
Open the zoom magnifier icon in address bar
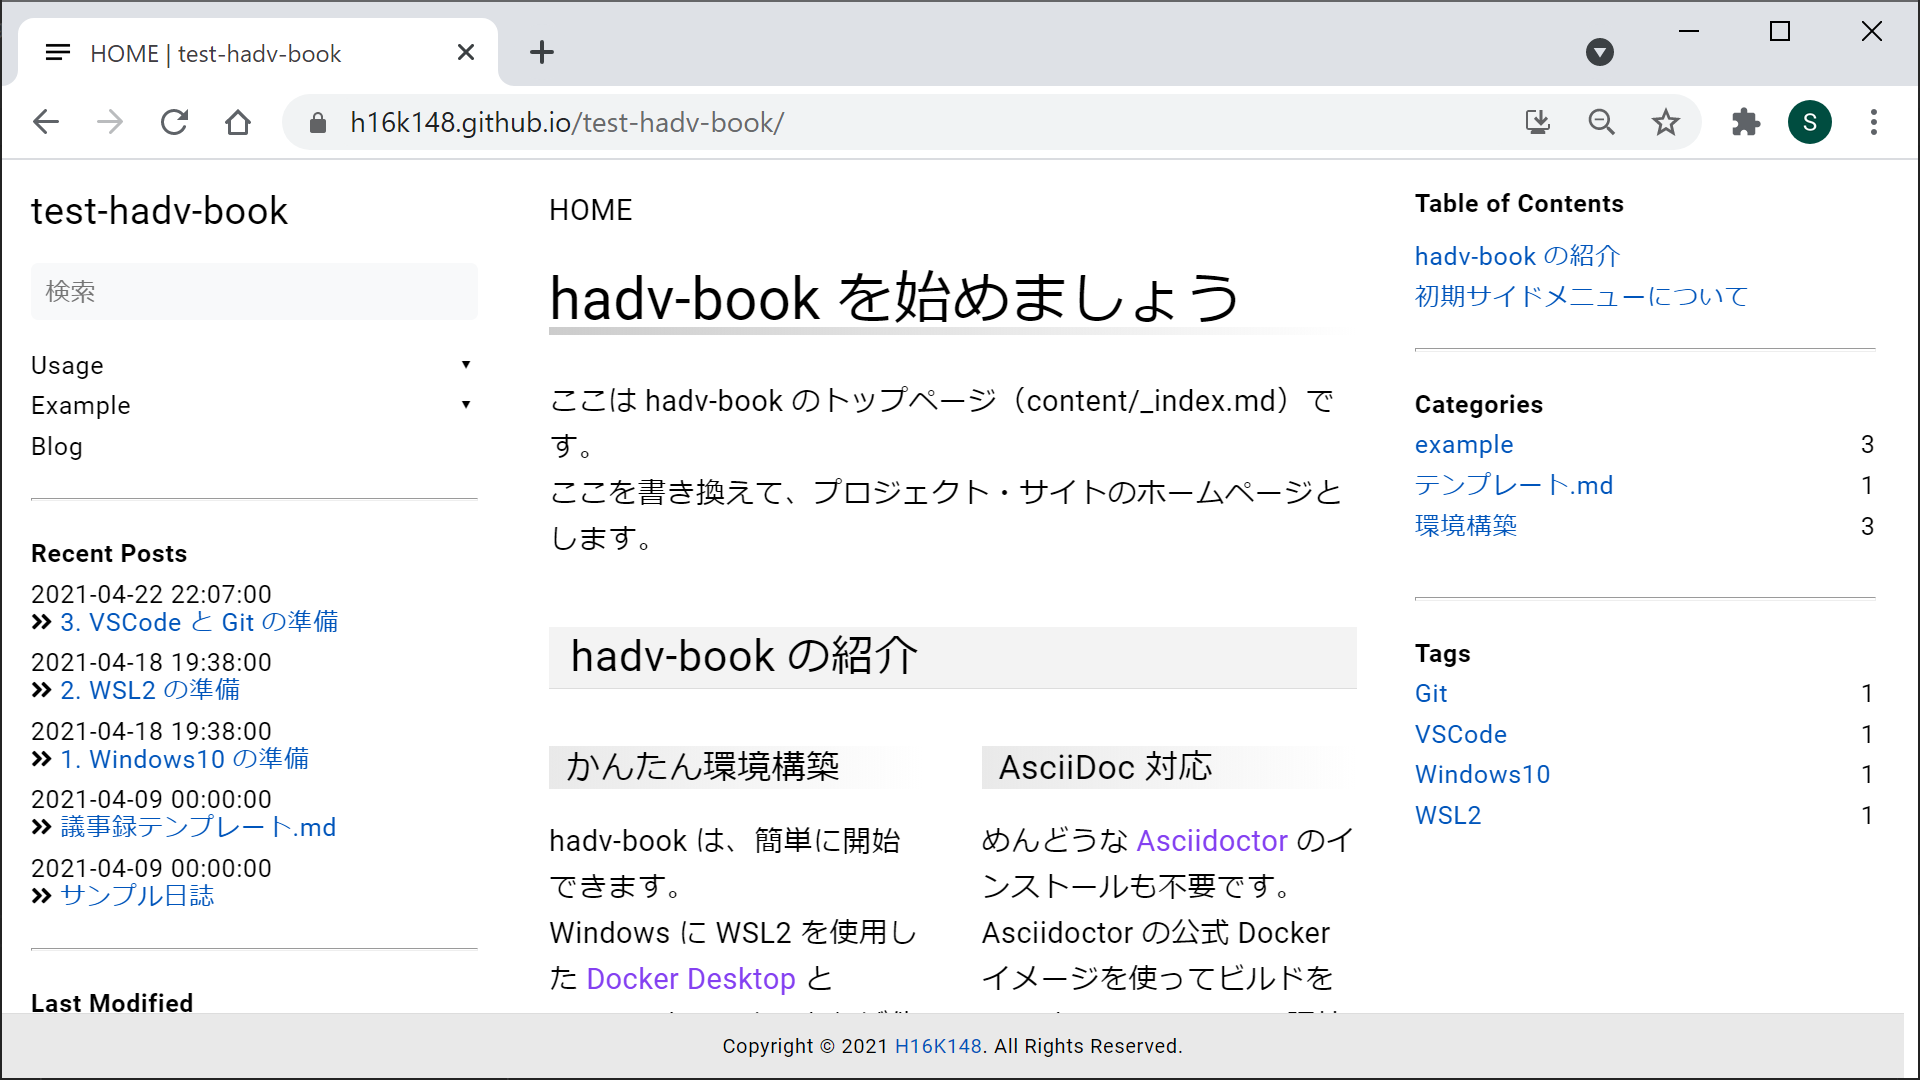click(1602, 122)
